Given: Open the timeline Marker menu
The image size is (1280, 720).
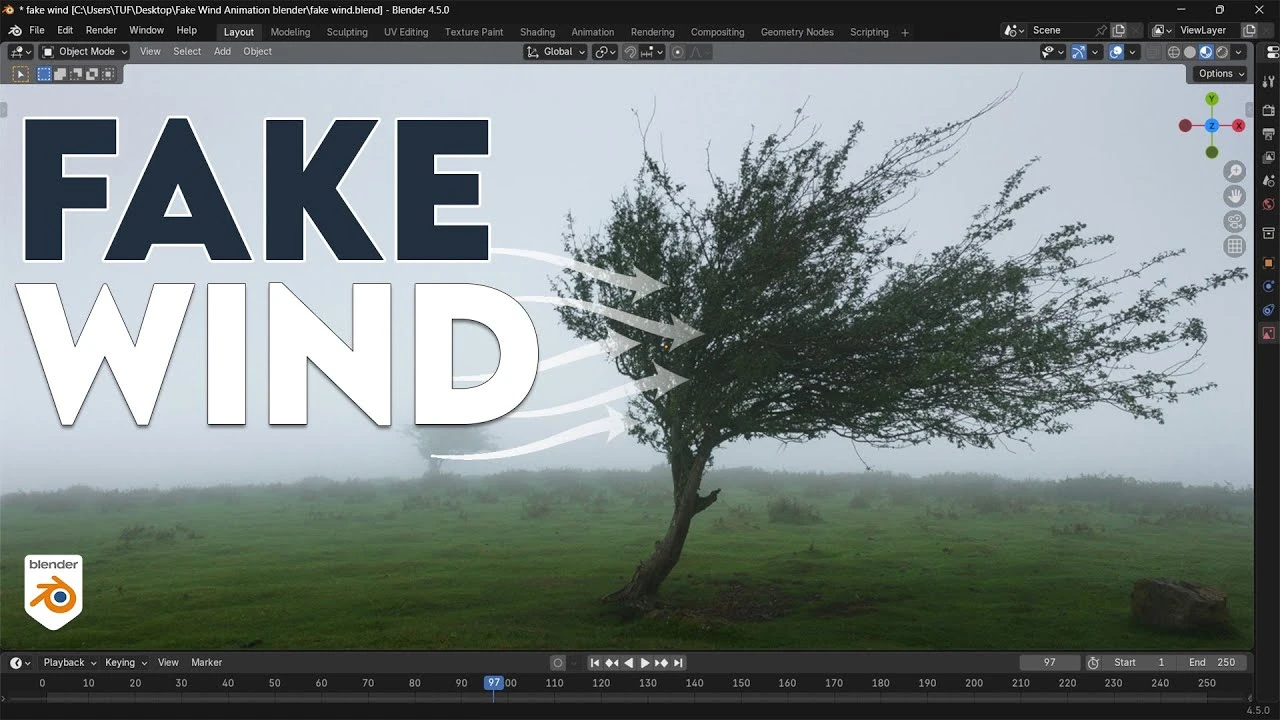Looking at the screenshot, I should [x=207, y=663].
